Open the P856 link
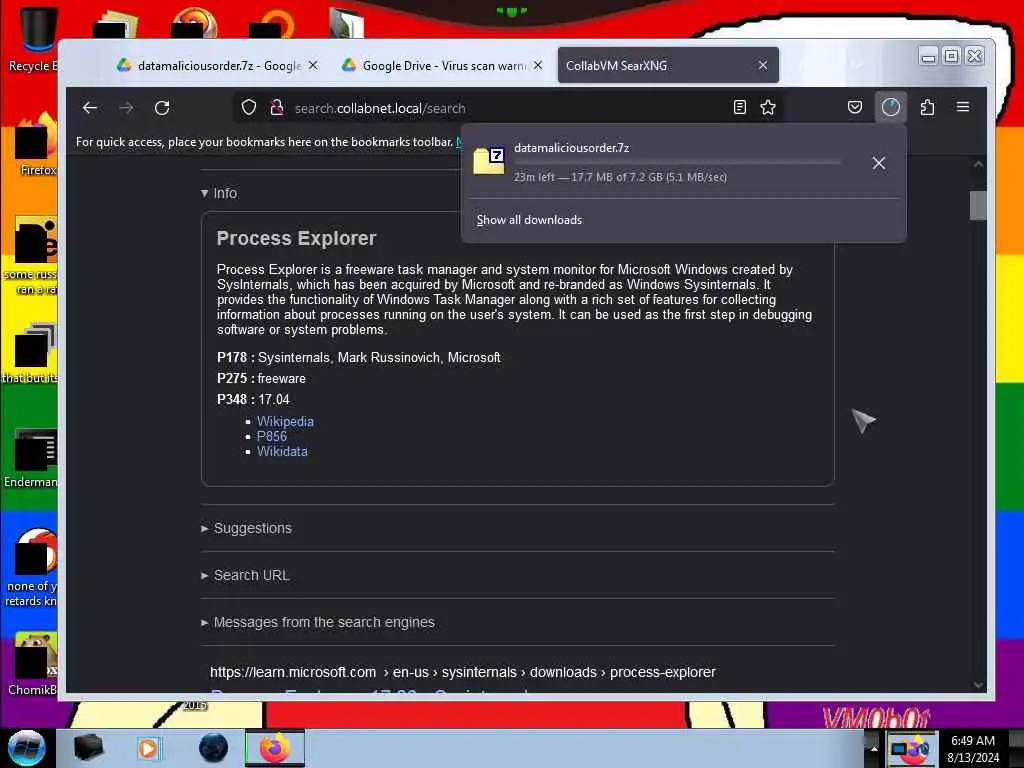1024x768 pixels. point(272,437)
